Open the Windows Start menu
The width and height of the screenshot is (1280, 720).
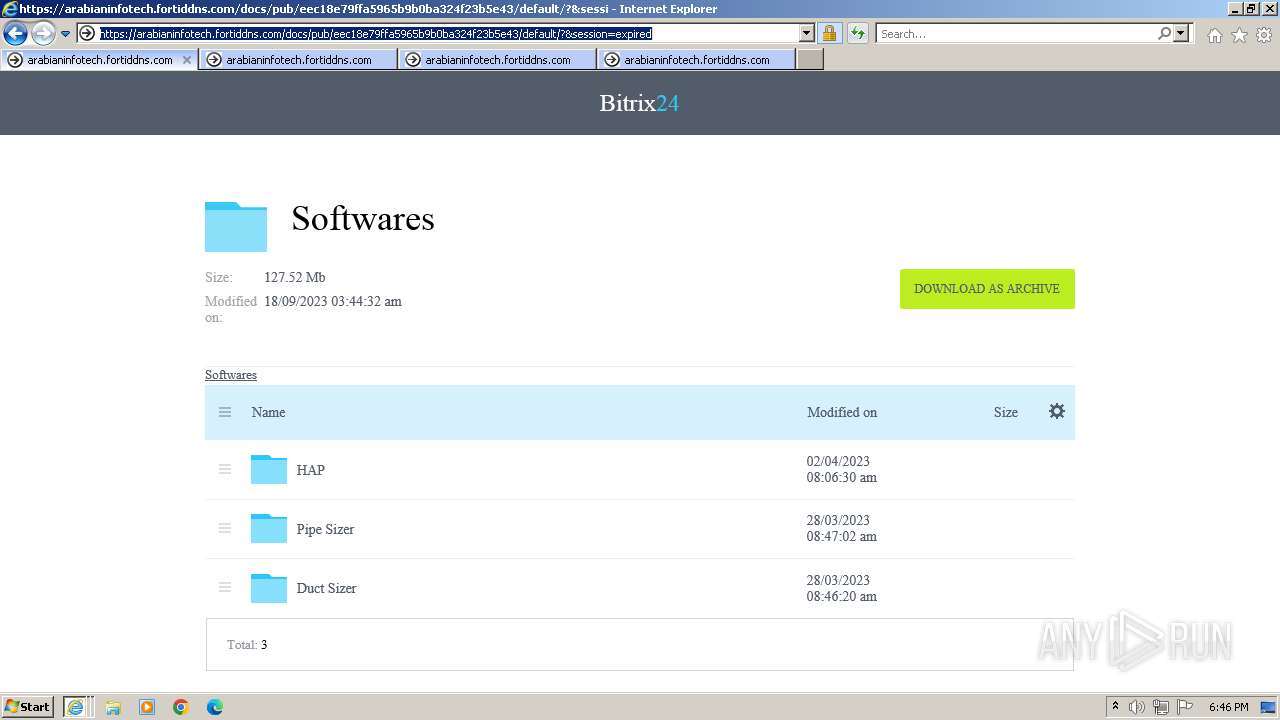point(28,707)
